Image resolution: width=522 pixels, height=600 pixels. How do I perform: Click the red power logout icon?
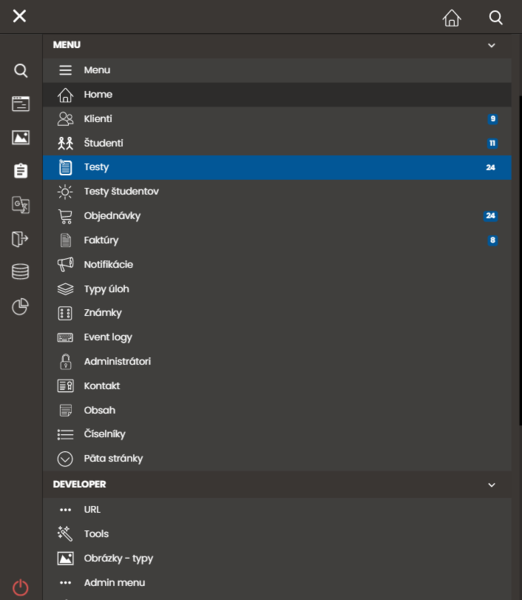click(x=20, y=587)
